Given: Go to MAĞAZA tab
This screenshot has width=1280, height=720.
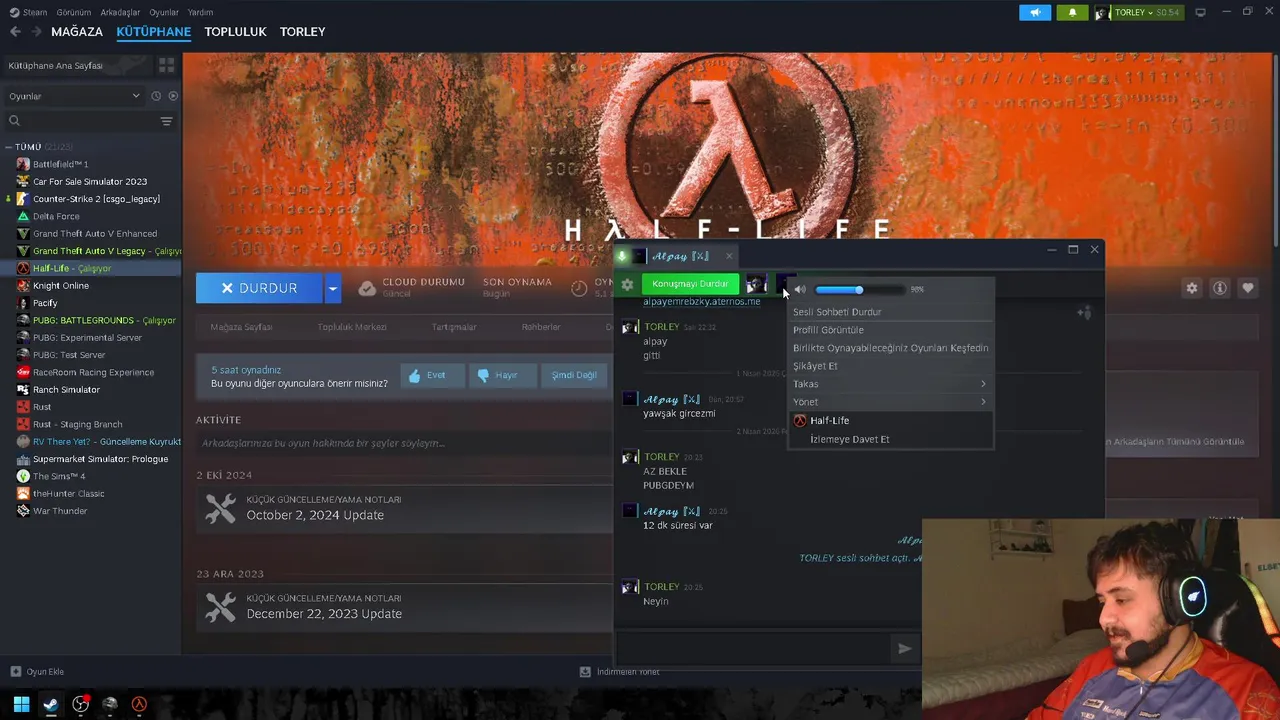Looking at the screenshot, I should coord(77,31).
